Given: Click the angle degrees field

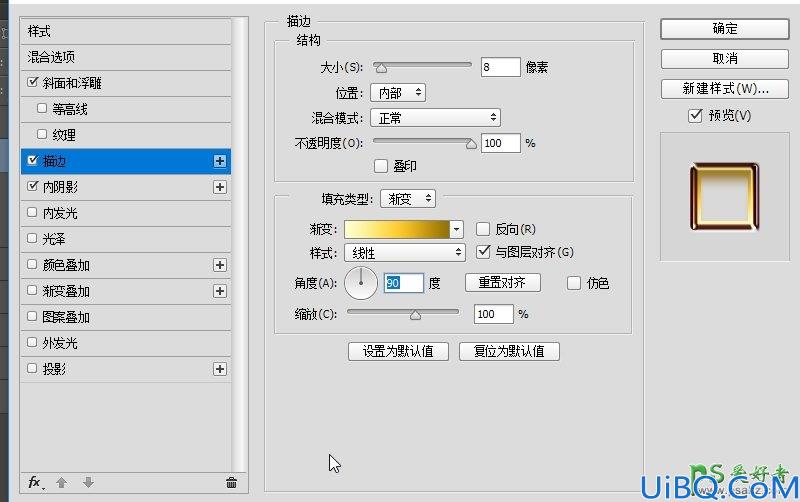Looking at the screenshot, I should coord(404,283).
